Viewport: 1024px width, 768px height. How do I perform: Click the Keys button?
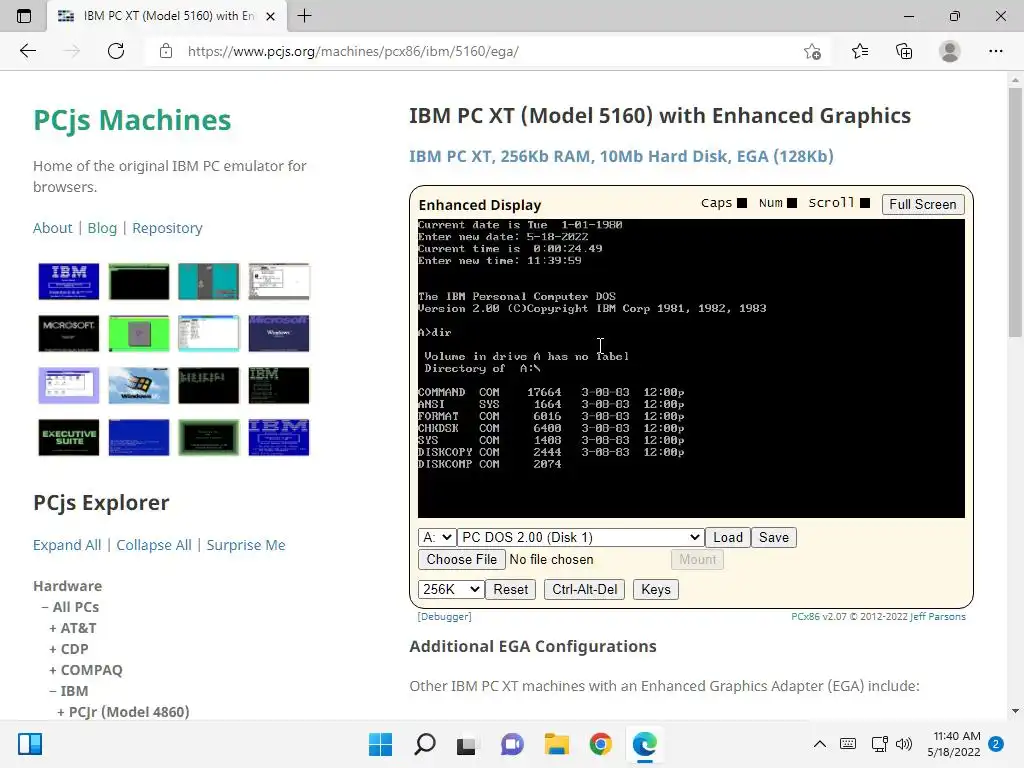(x=656, y=590)
